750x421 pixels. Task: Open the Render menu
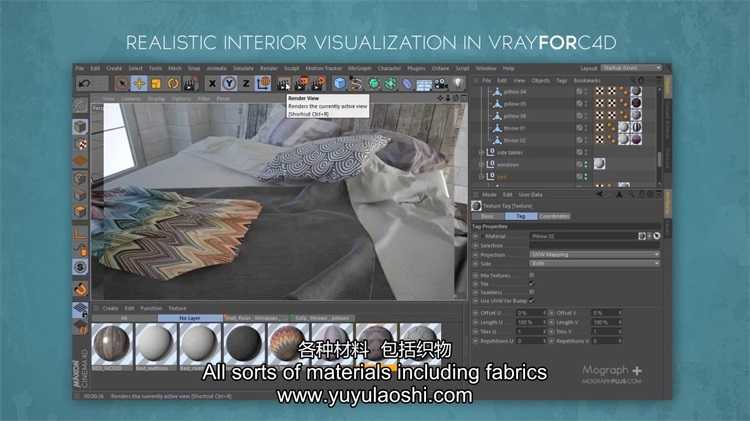[x=268, y=68]
